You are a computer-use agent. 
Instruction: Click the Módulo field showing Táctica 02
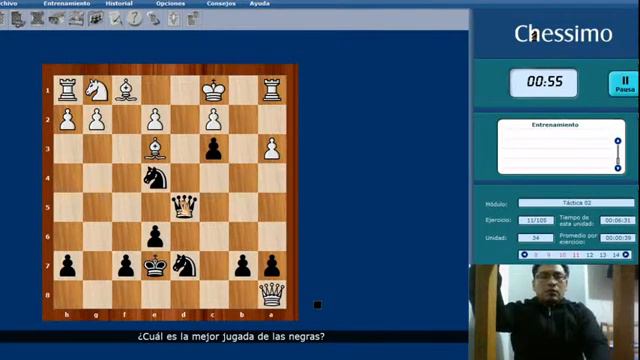[x=576, y=203]
